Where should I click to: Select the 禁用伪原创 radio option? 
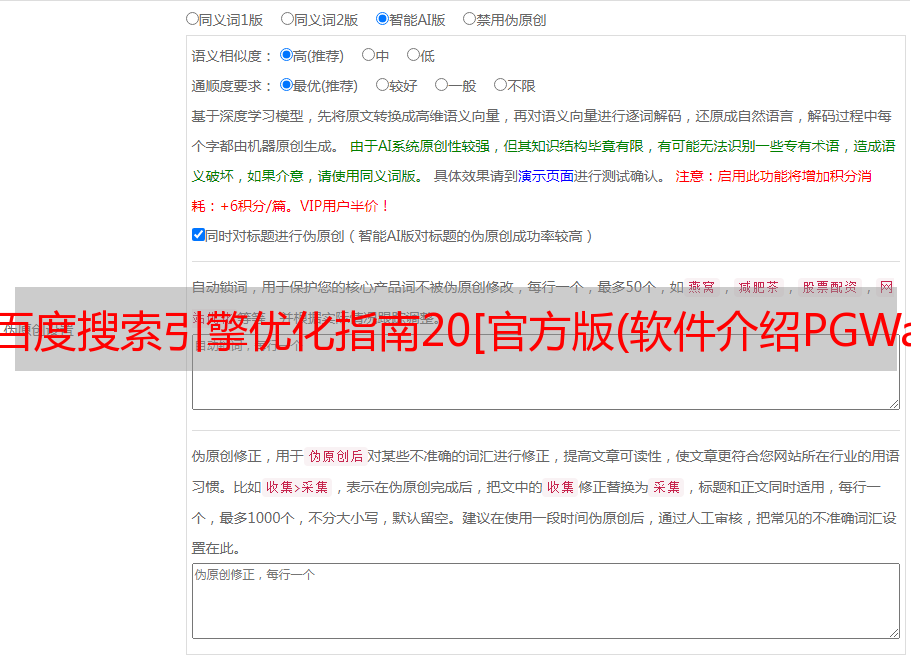(469, 19)
